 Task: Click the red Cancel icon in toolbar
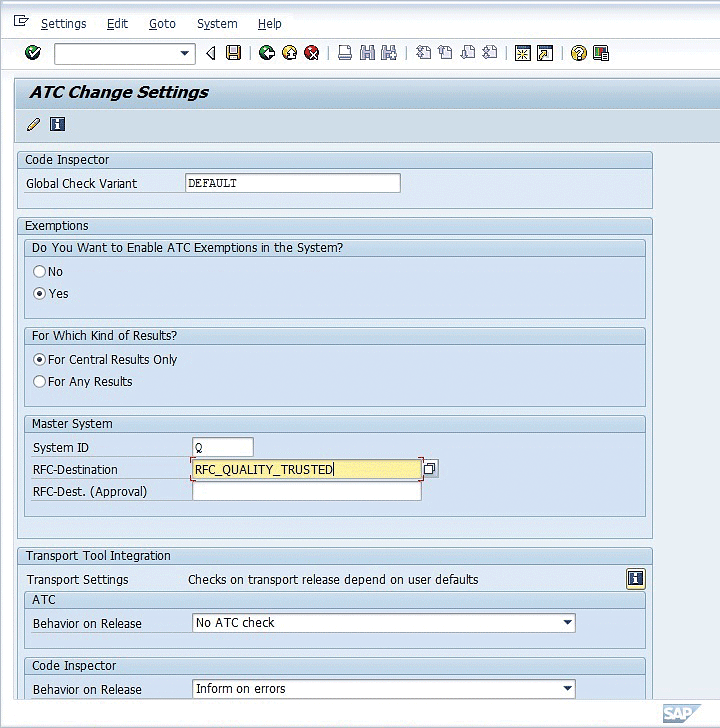(x=312, y=53)
